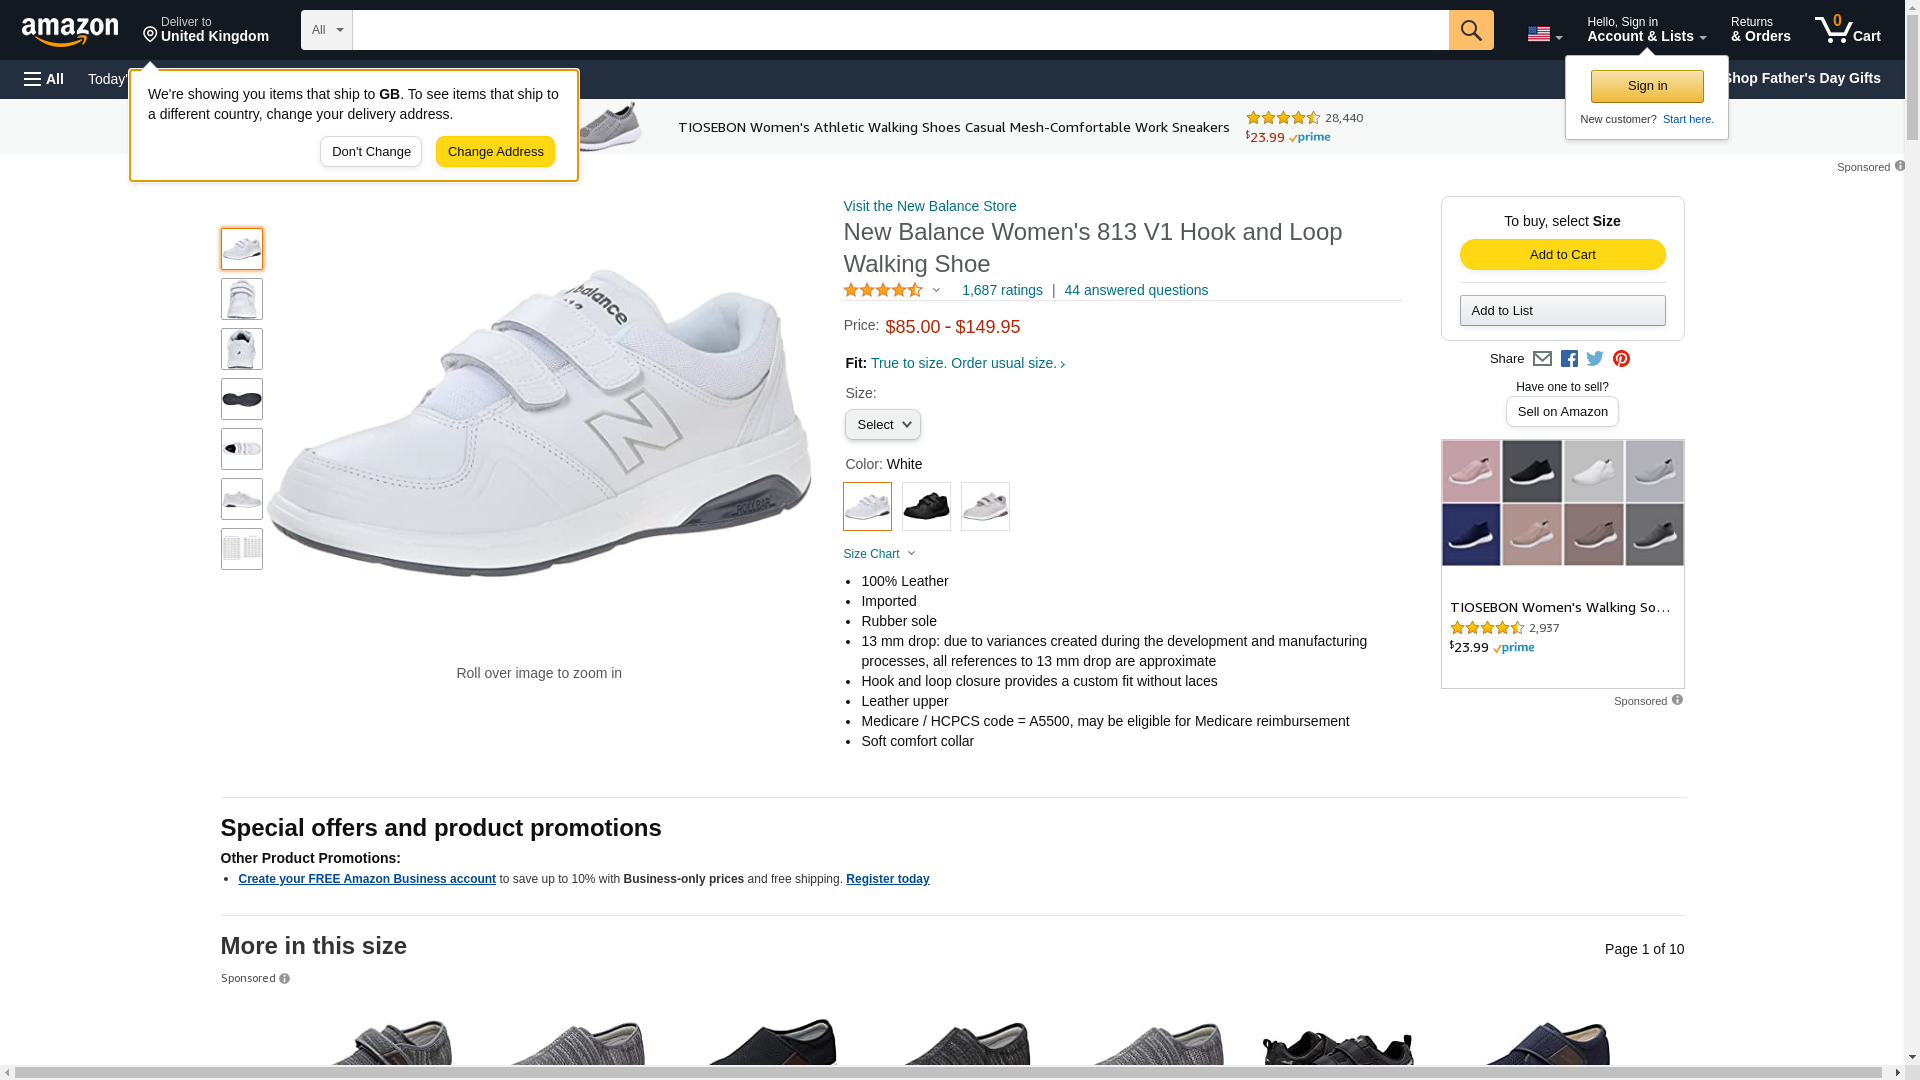Expand the Size Chart
Image resolution: width=1920 pixels, height=1080 pixels.
coord(879,554)
